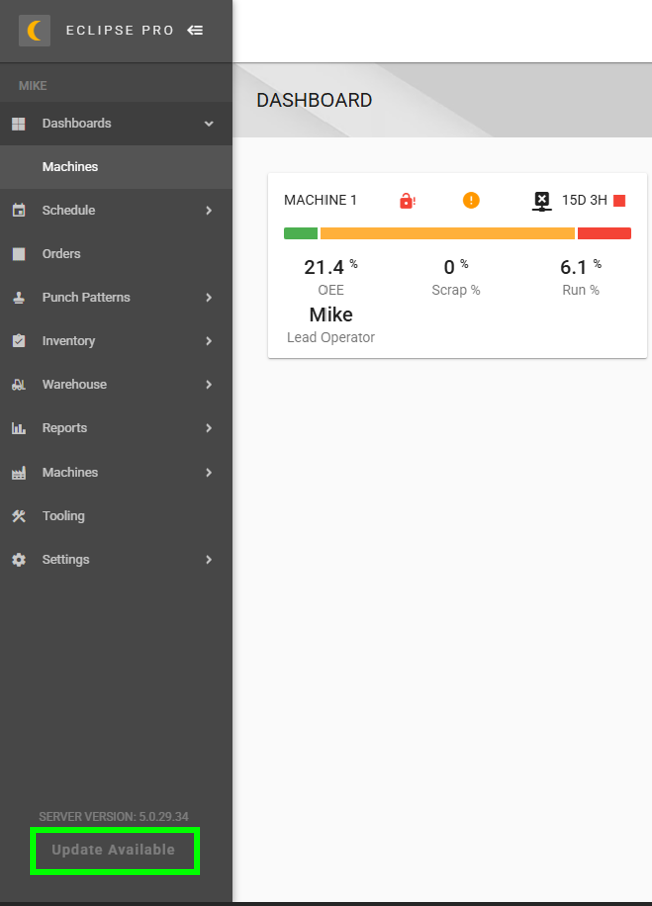The image size is (652, 906).
Task: Collapse the Dashboards menu chevron
Action: pos(209,124)
